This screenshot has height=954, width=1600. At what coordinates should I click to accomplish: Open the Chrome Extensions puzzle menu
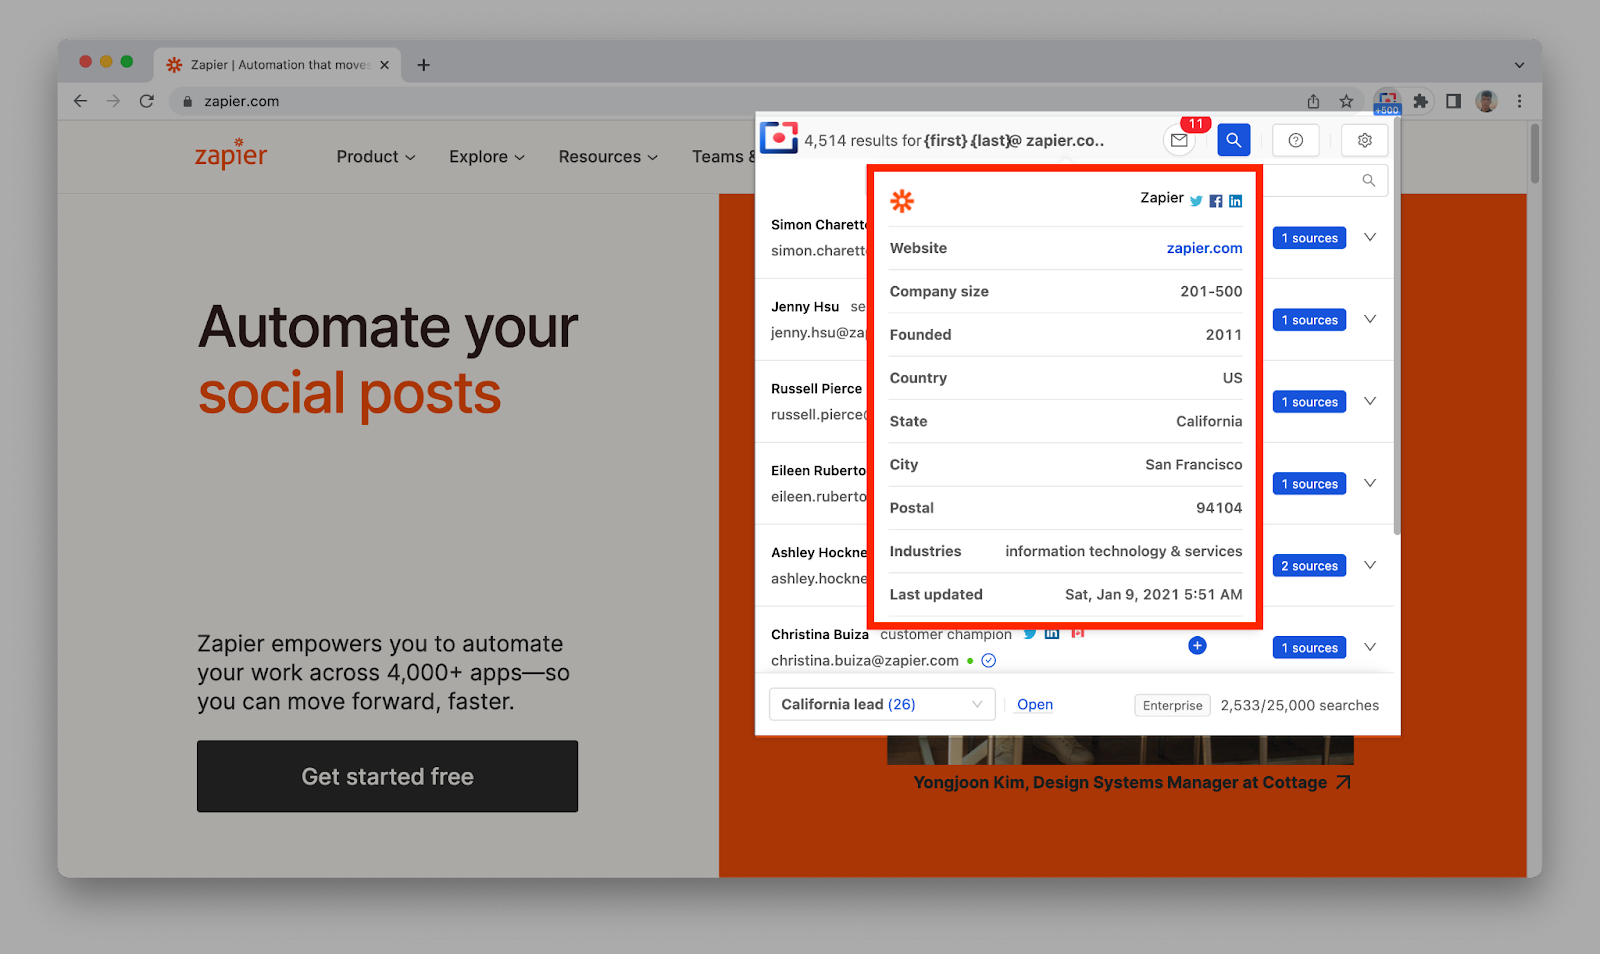(x=1420, y=101)
